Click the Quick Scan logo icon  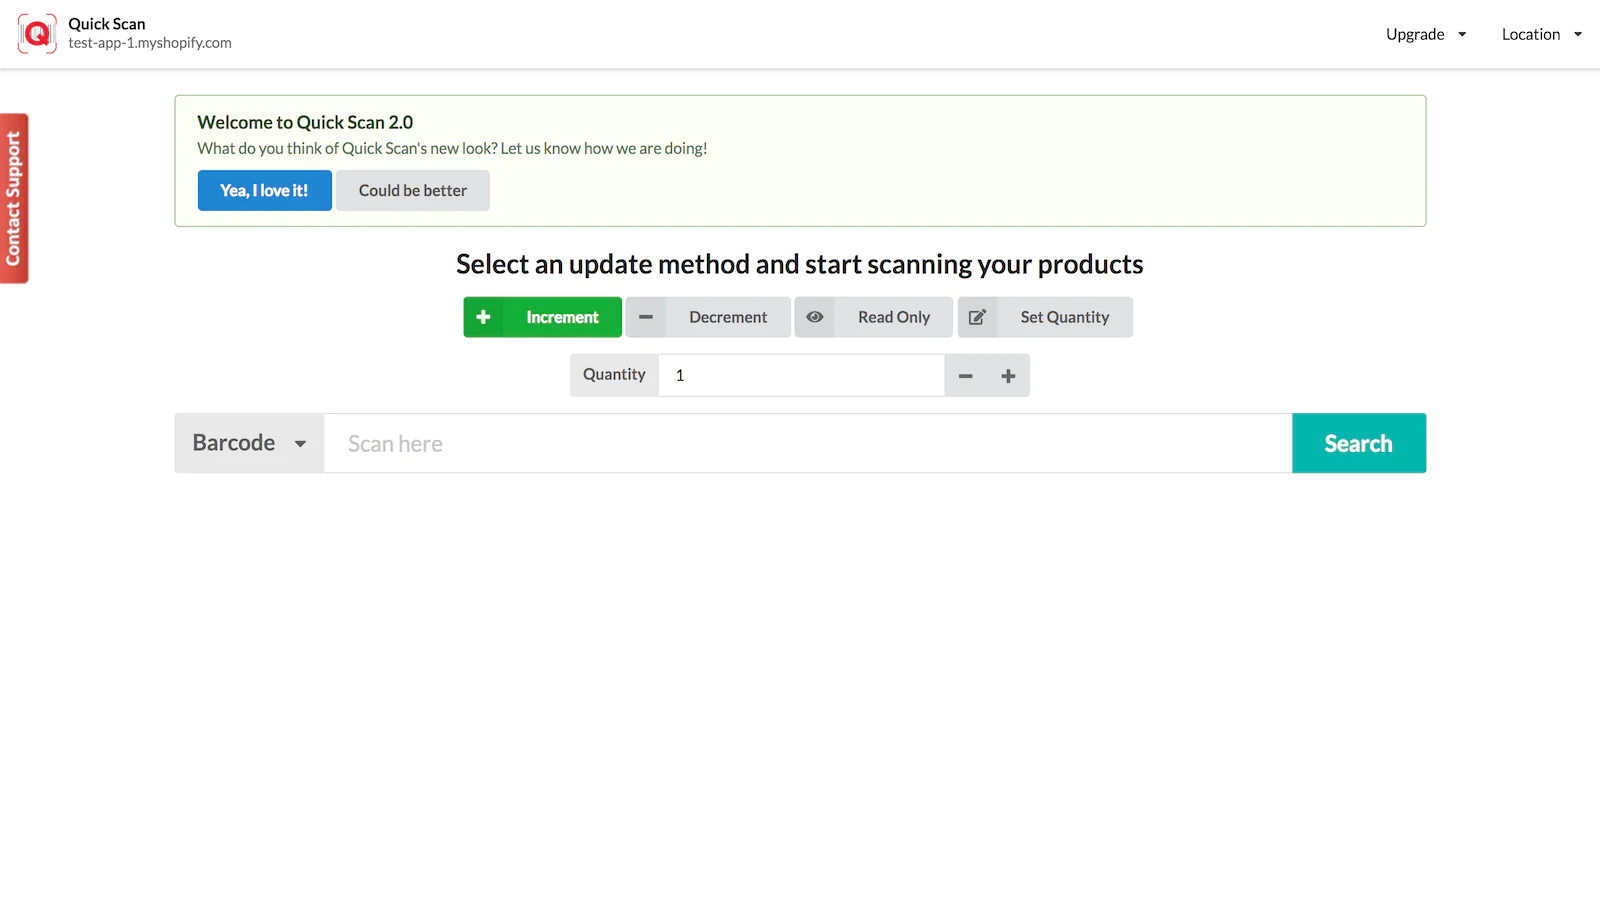(x=37, y=34)
